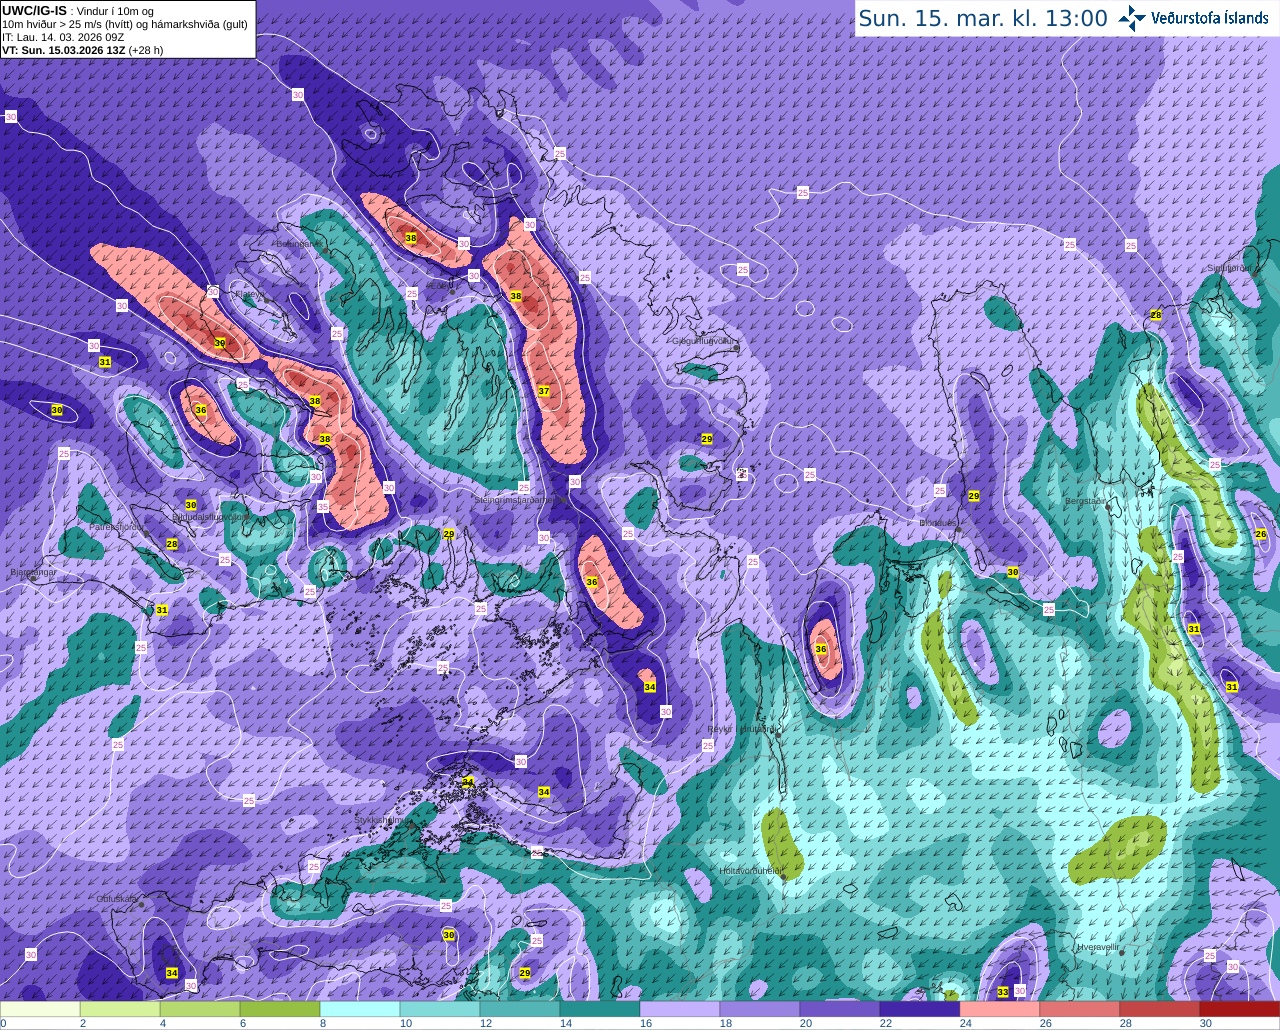Click the yellow '39' peak gust marker
This screenshot has width=1280, height=1030.
coord(220,343)
